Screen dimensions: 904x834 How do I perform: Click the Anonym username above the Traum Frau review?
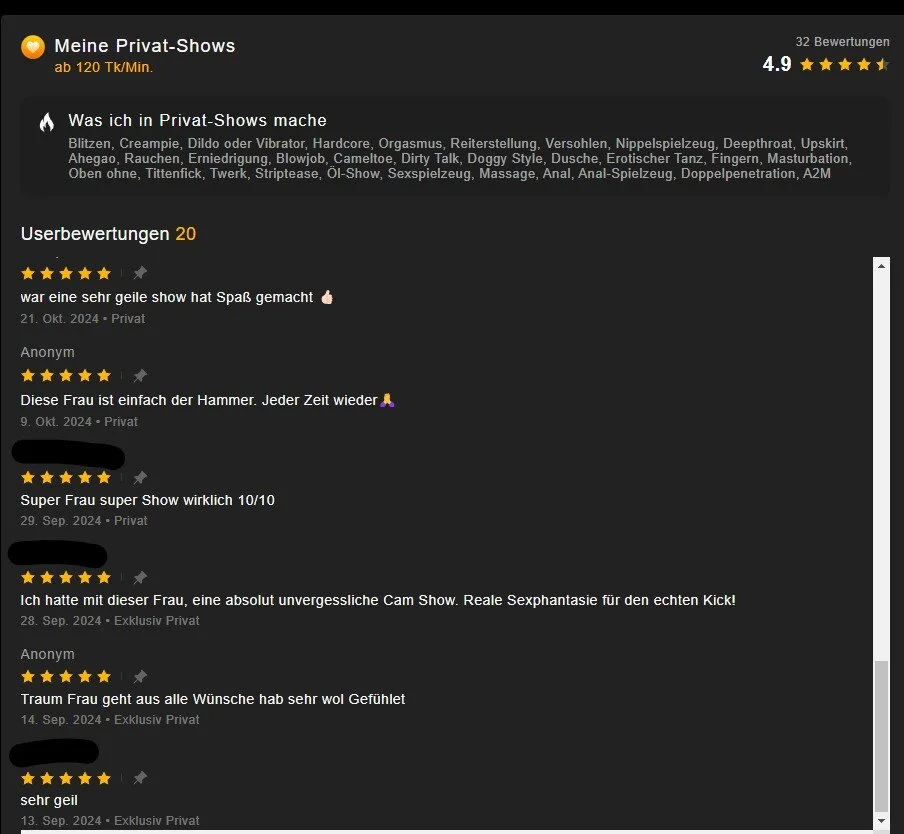coord(48,654)
